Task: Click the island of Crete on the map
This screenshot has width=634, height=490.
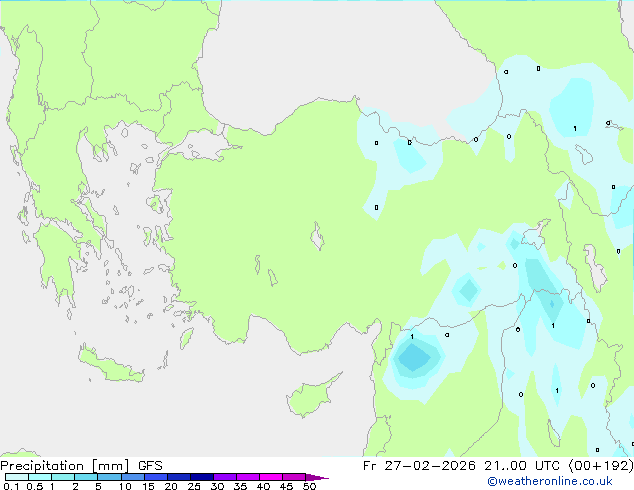Action: click(x=110, y=365)
